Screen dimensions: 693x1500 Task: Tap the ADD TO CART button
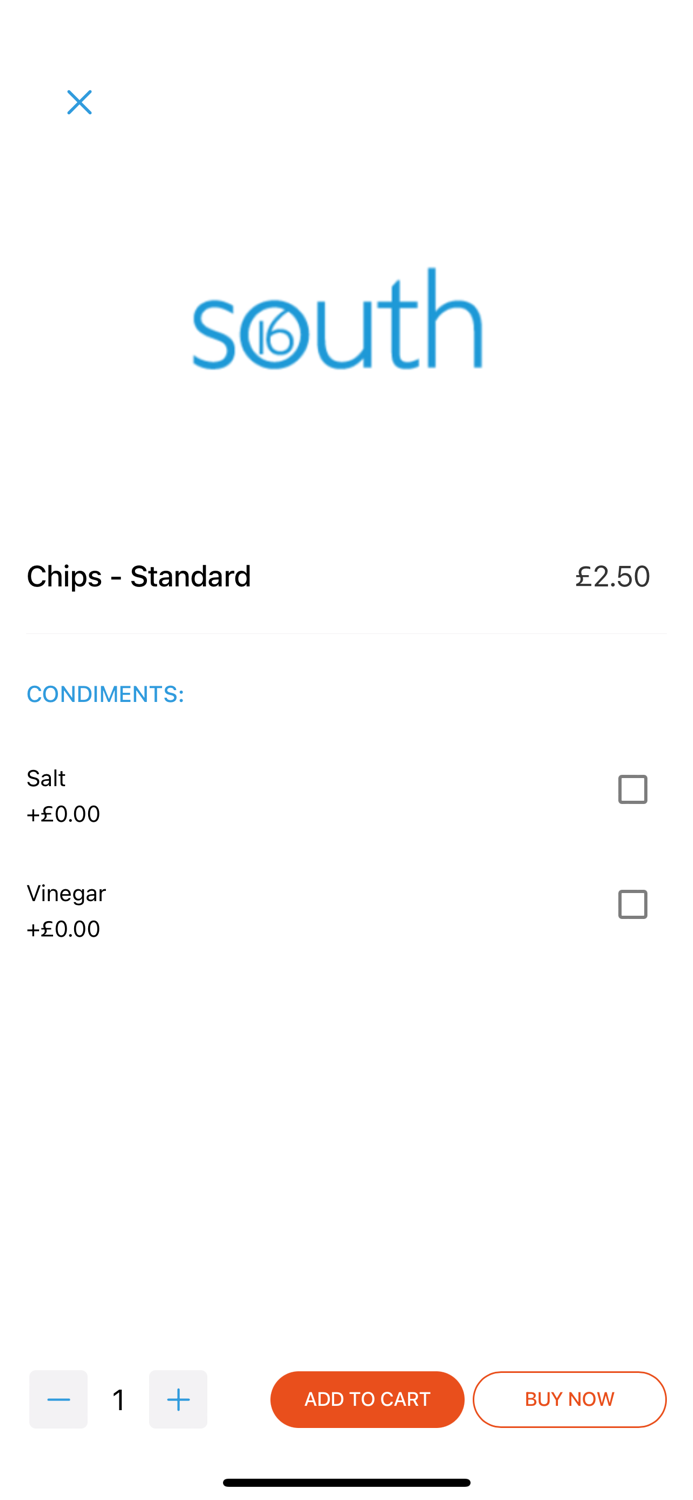click(x=367, y=1399)
